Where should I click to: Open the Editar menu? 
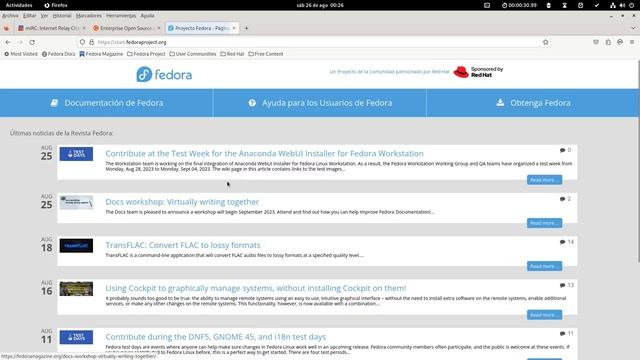pos(29,16)
